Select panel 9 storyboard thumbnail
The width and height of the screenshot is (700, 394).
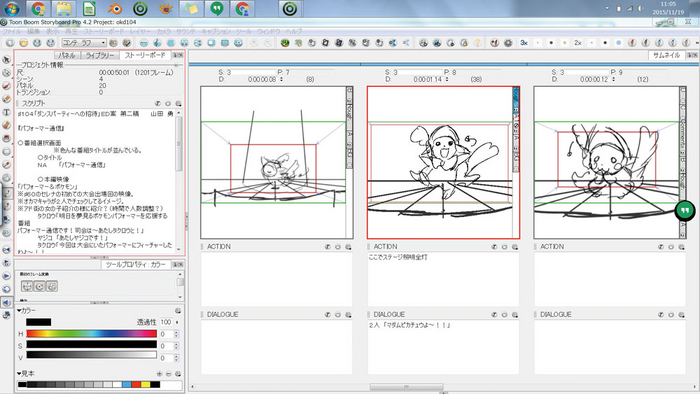click(610, 162)
